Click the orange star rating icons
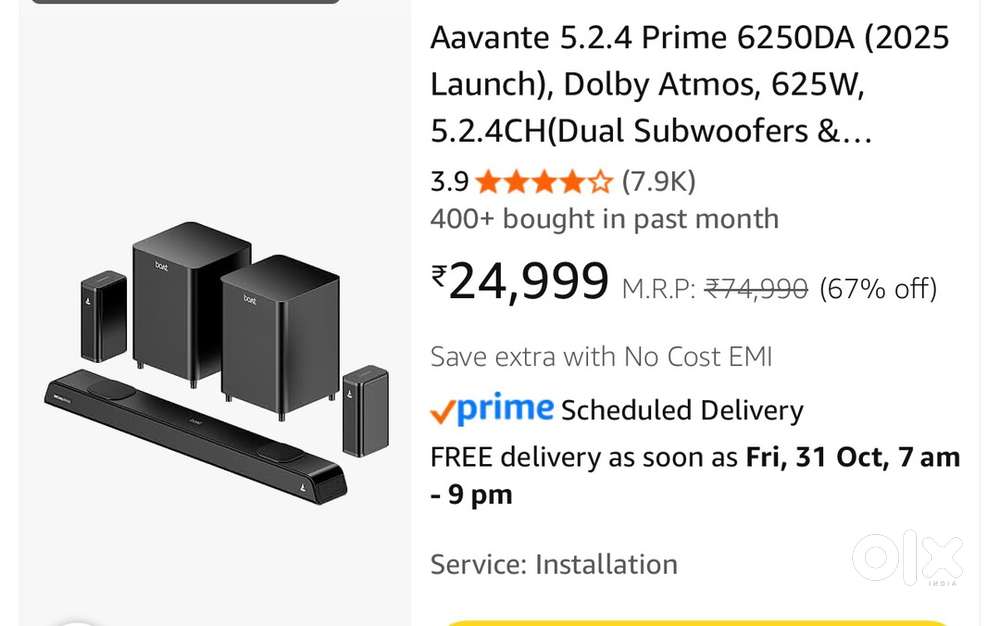 (x=543, y=182)
